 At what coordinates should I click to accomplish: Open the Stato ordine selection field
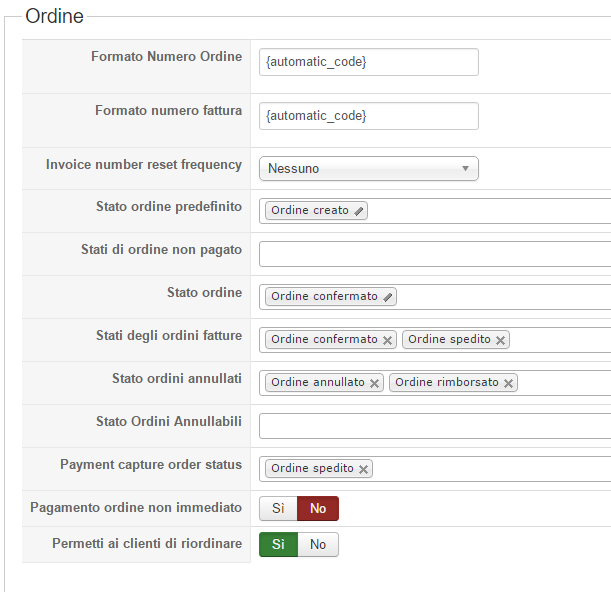pyautogui.click(x=500, y=297)
